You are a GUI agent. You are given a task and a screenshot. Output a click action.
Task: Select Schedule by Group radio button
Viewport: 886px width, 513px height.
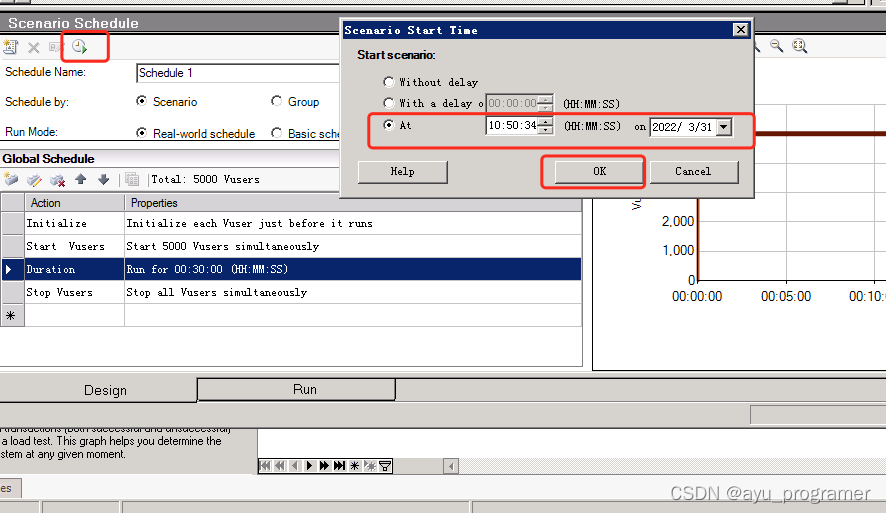click(x=276, y=101)
